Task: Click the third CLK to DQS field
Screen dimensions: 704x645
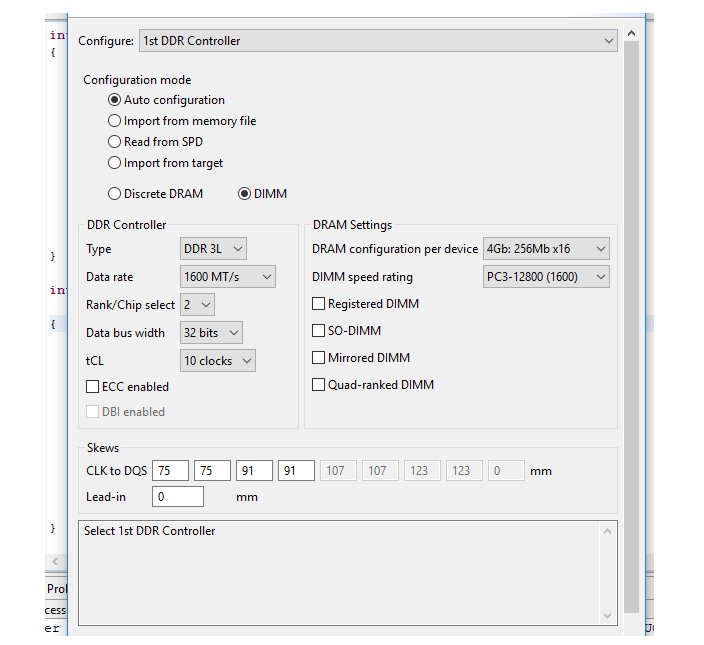Action: click(254, 470)
